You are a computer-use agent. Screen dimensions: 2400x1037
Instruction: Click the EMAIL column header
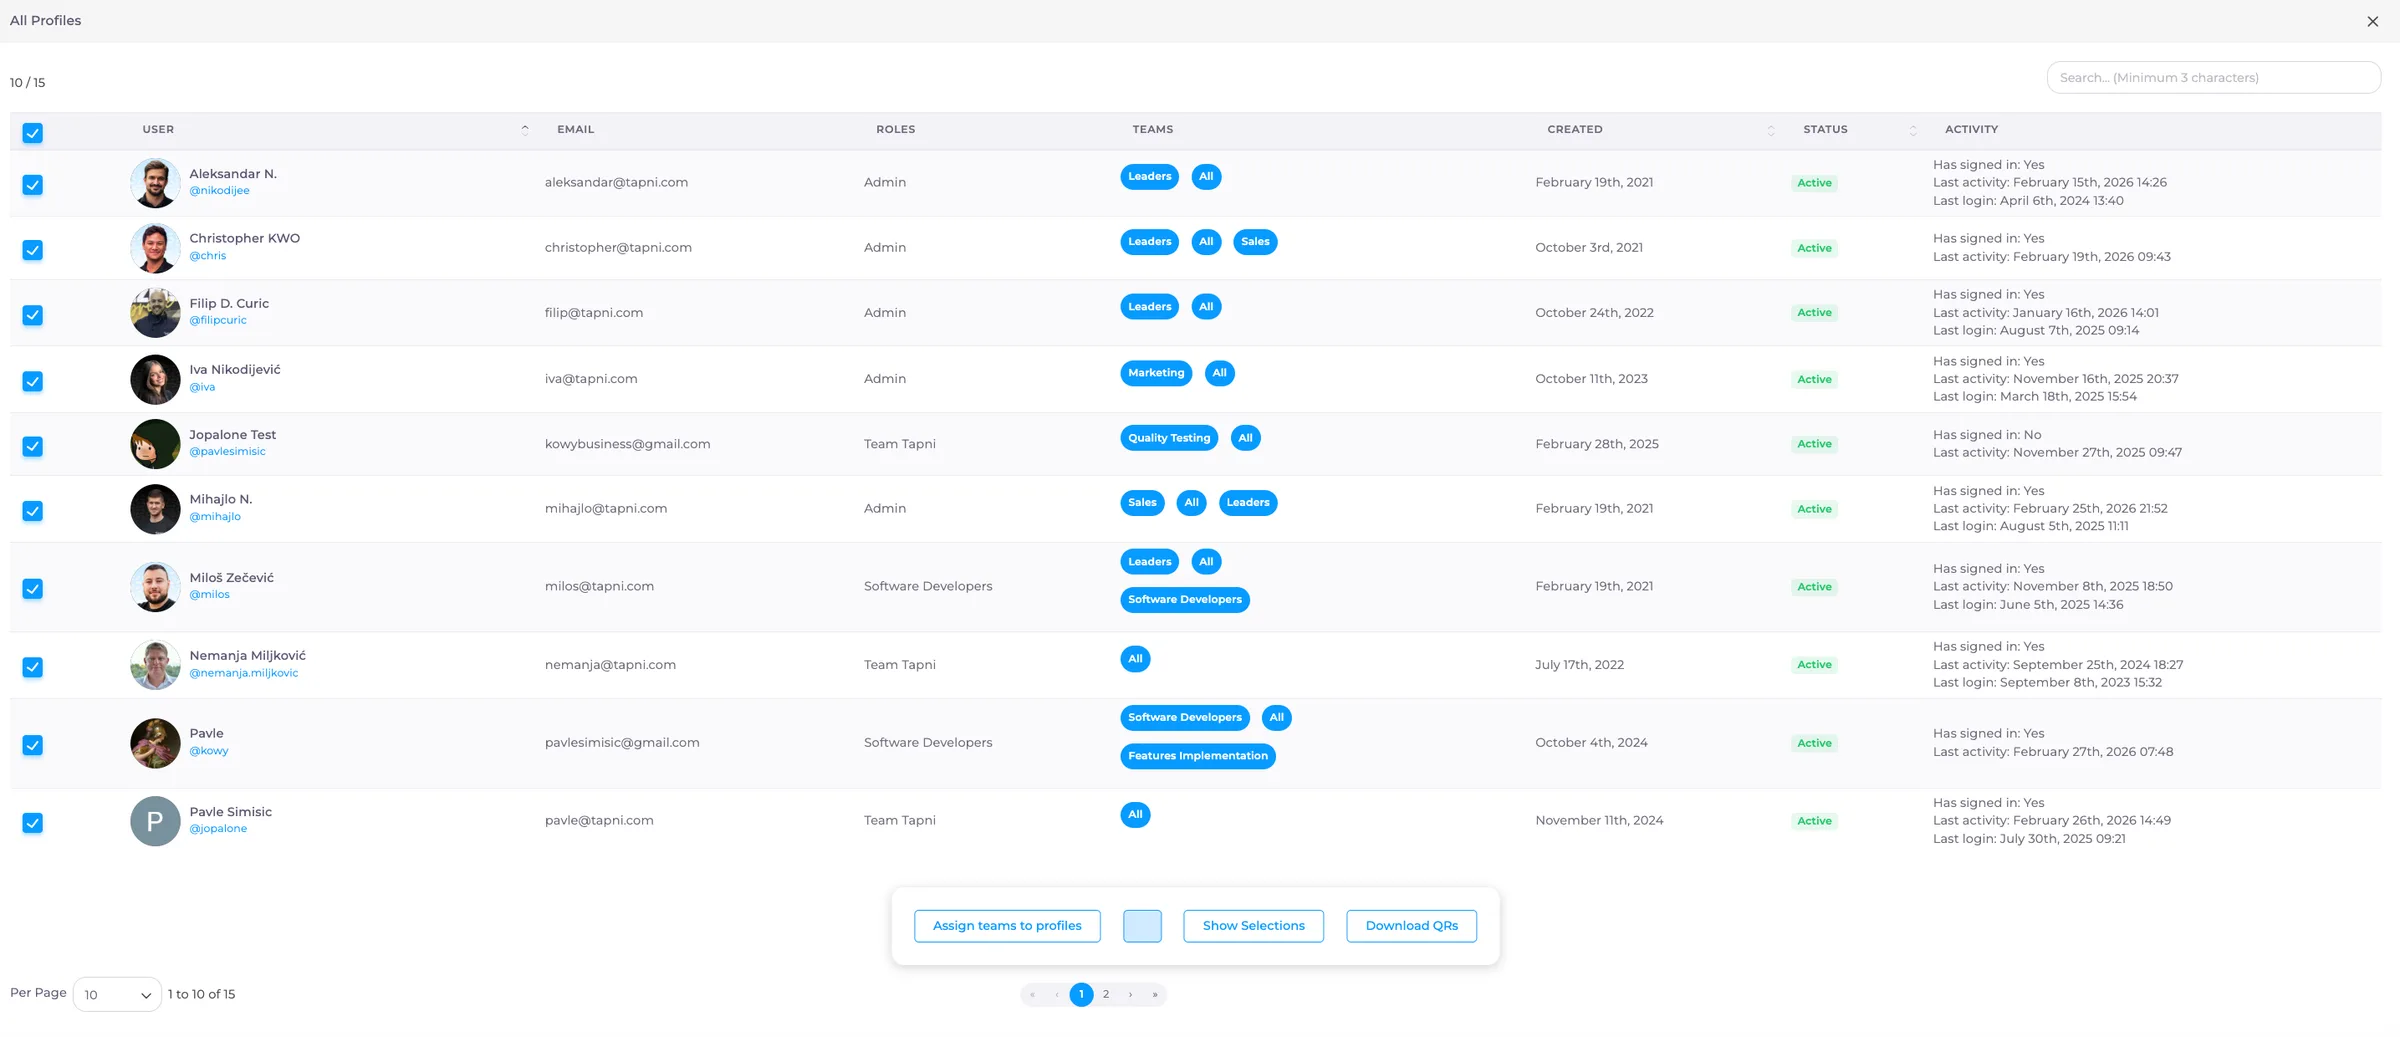pyautogui.click(x=576, y=130)
